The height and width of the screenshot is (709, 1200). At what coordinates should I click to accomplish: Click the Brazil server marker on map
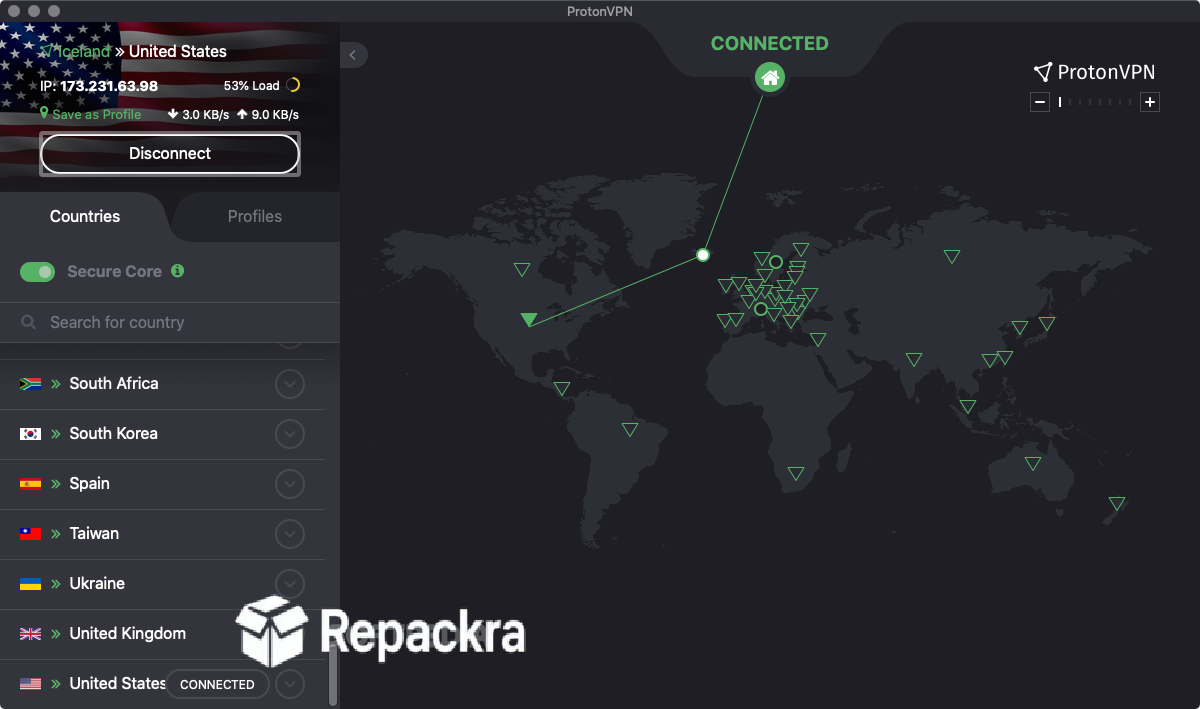pyautogui.click(x=630, y=429)
